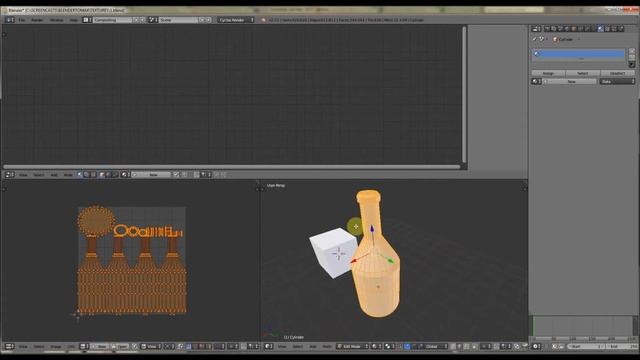Image resolution: width=640 pixels, height=360 pixels.
Task: Browse images in the UV editor header
Action: coord(84,346)
